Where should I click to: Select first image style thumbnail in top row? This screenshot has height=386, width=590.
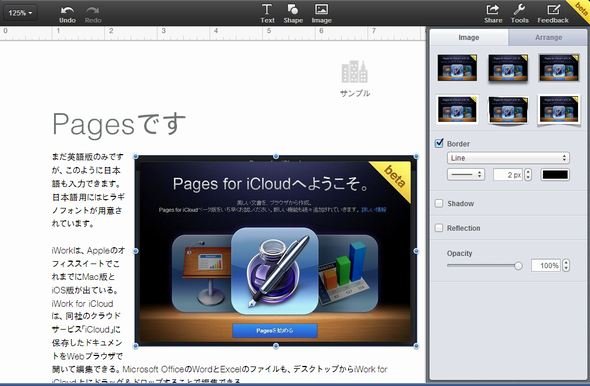click(x=457, y=68)
